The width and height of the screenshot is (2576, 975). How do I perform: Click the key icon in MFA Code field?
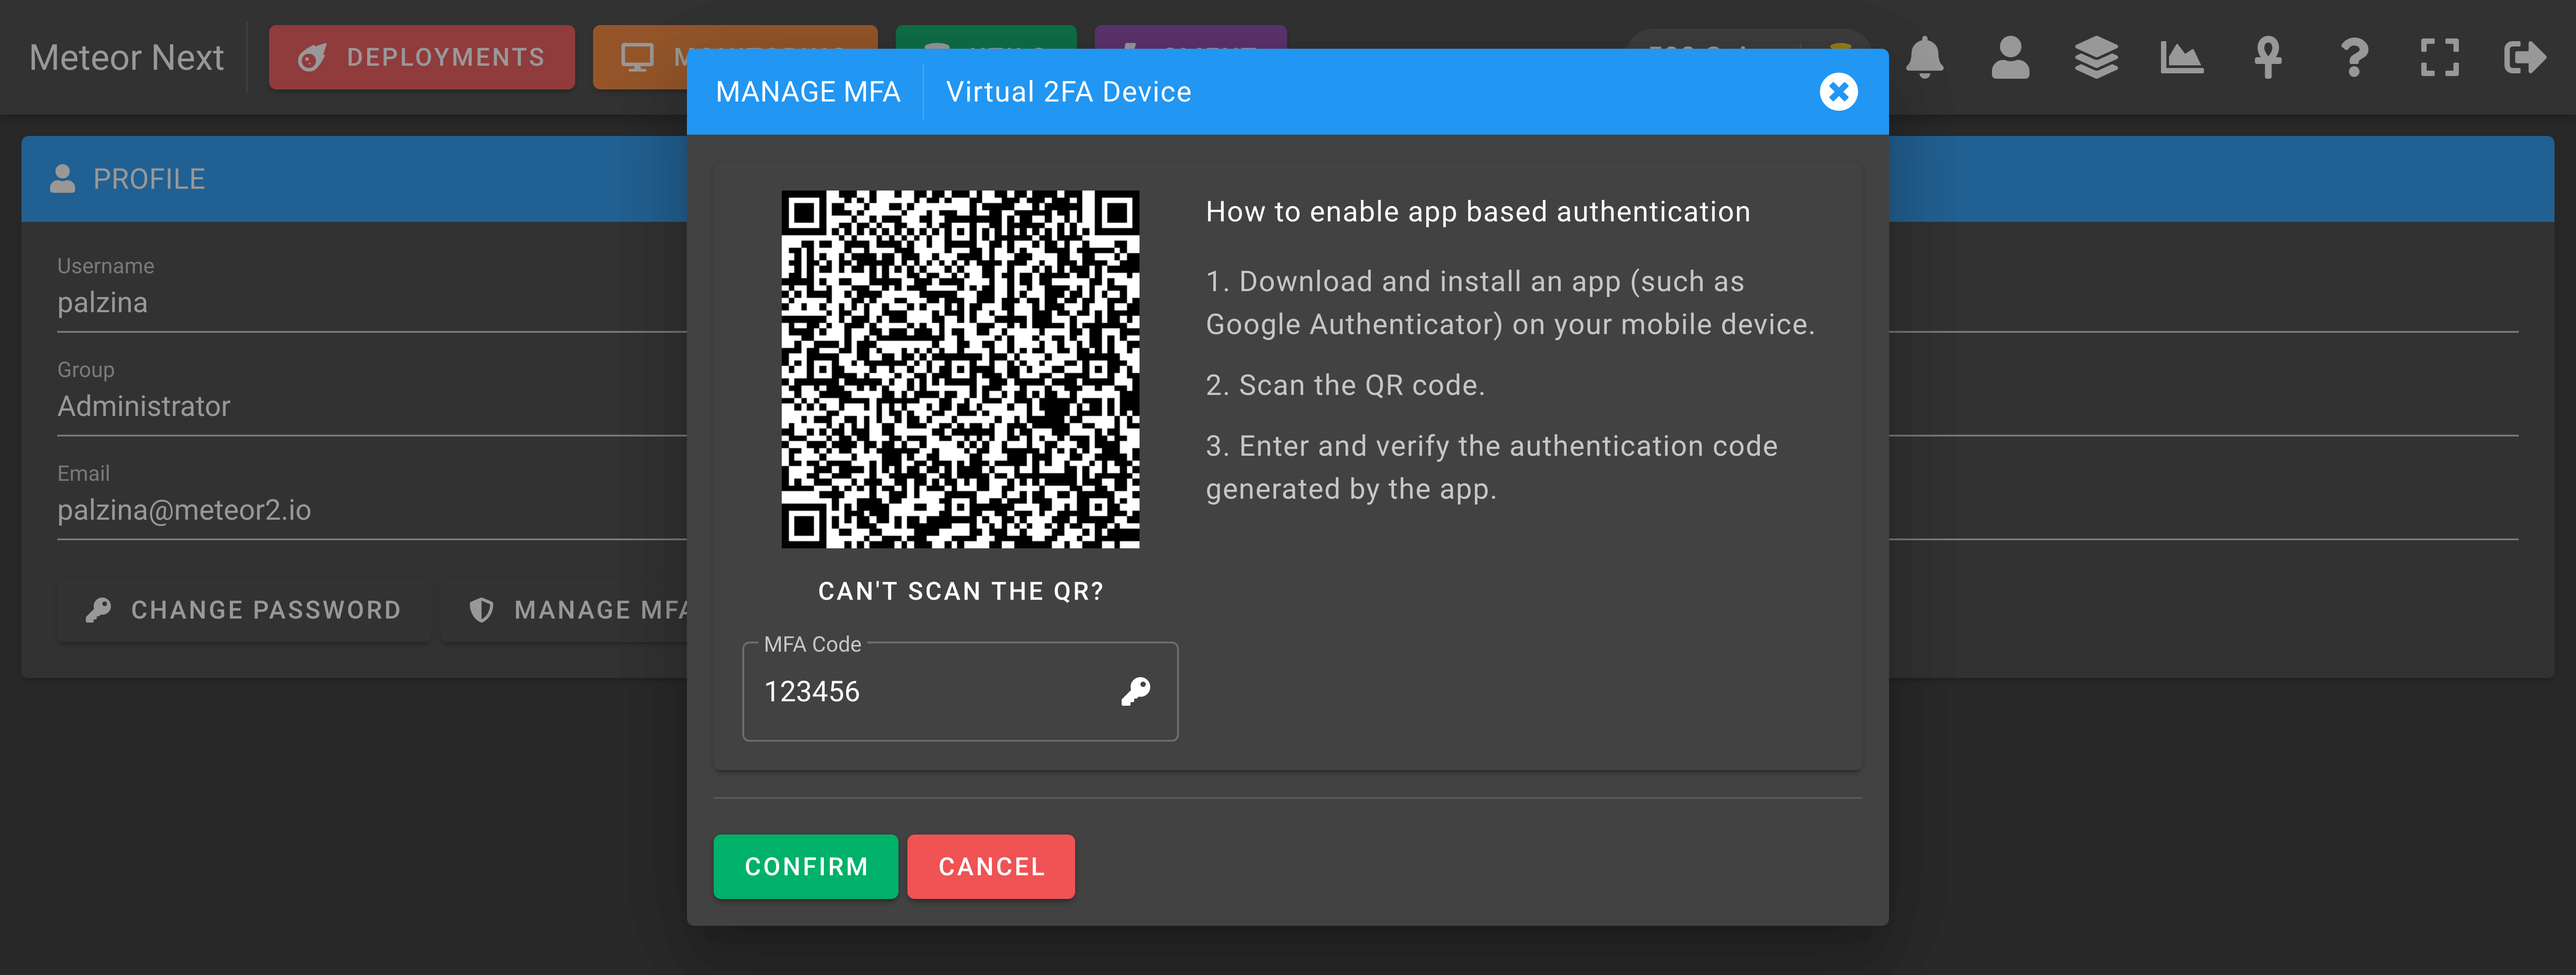click(1136, 691)
